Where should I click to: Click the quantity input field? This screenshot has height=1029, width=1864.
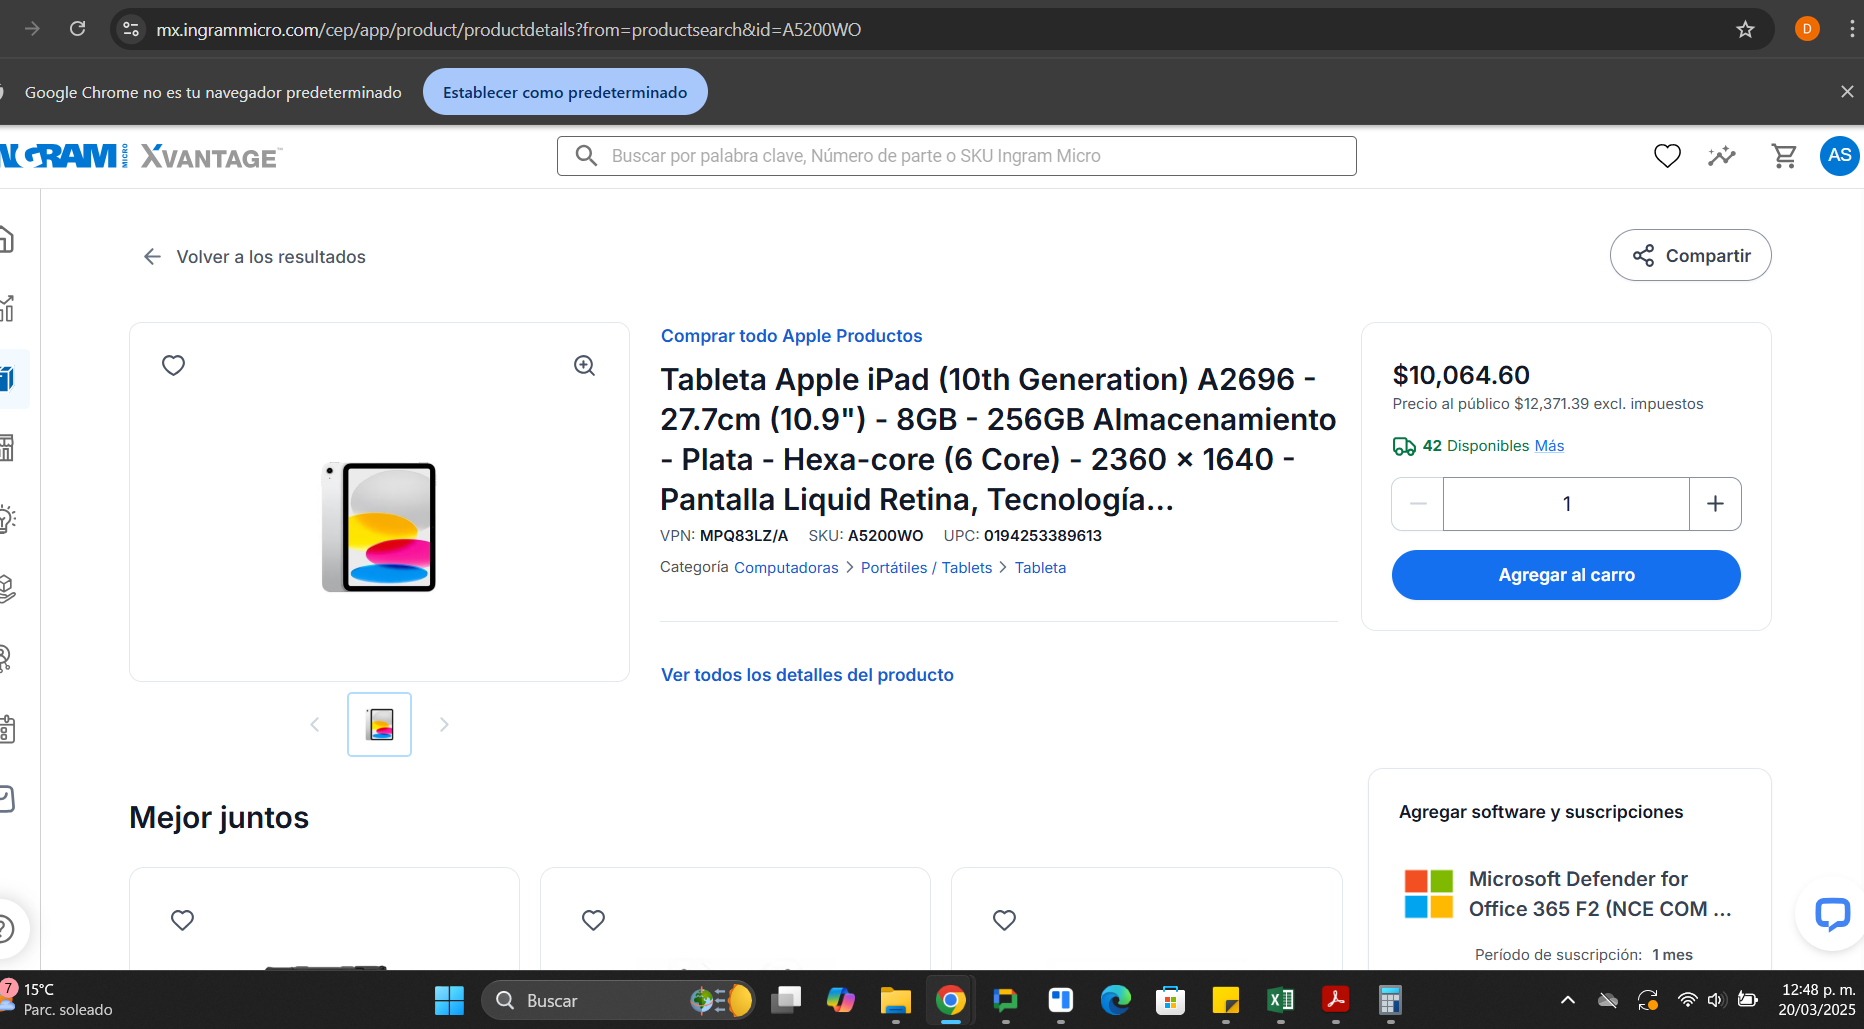(1566, 504)
